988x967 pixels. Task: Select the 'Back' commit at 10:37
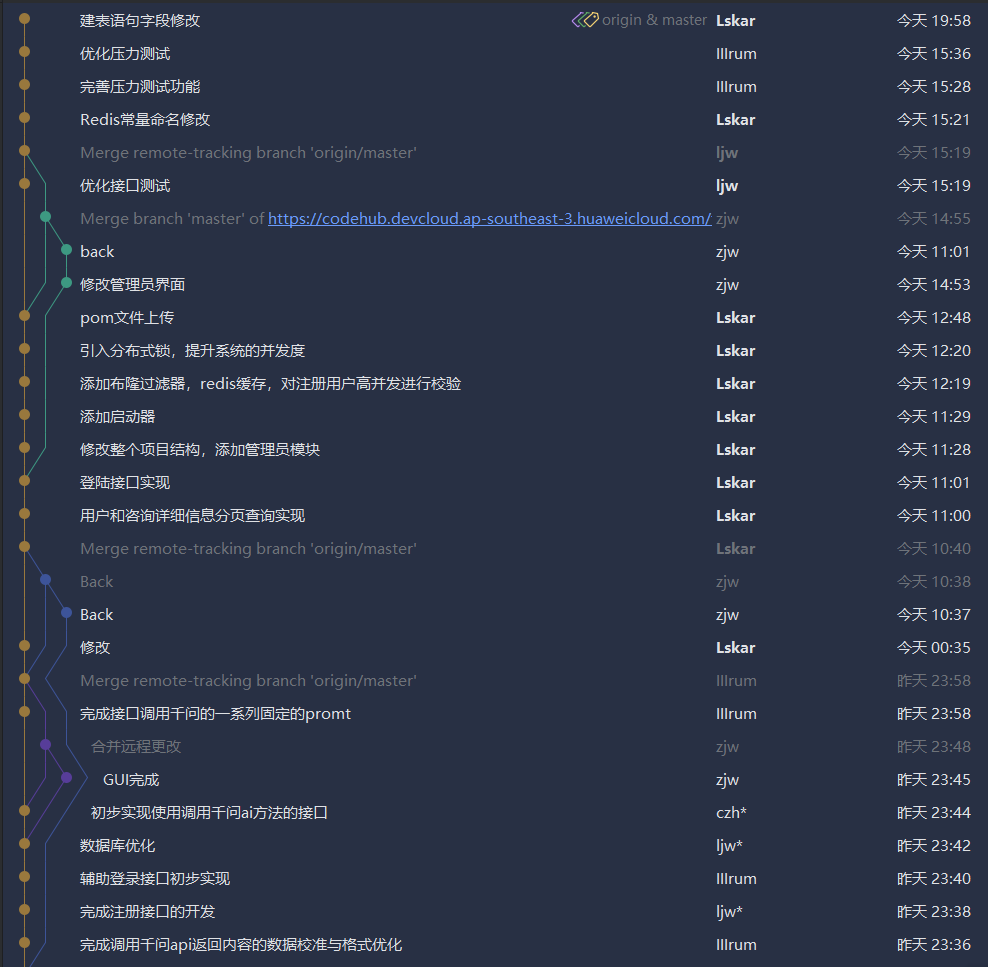point(96,615)
